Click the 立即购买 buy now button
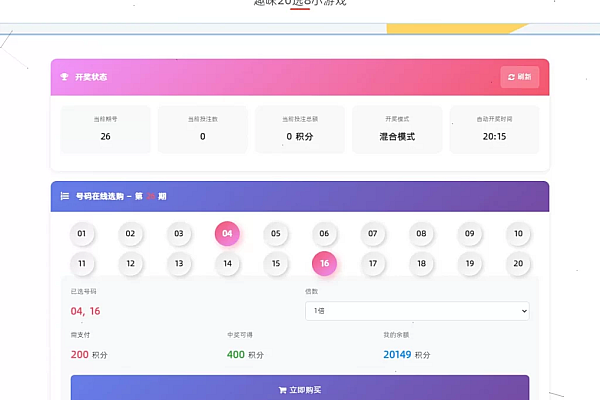600x400 pixels. tap(300, 388)
